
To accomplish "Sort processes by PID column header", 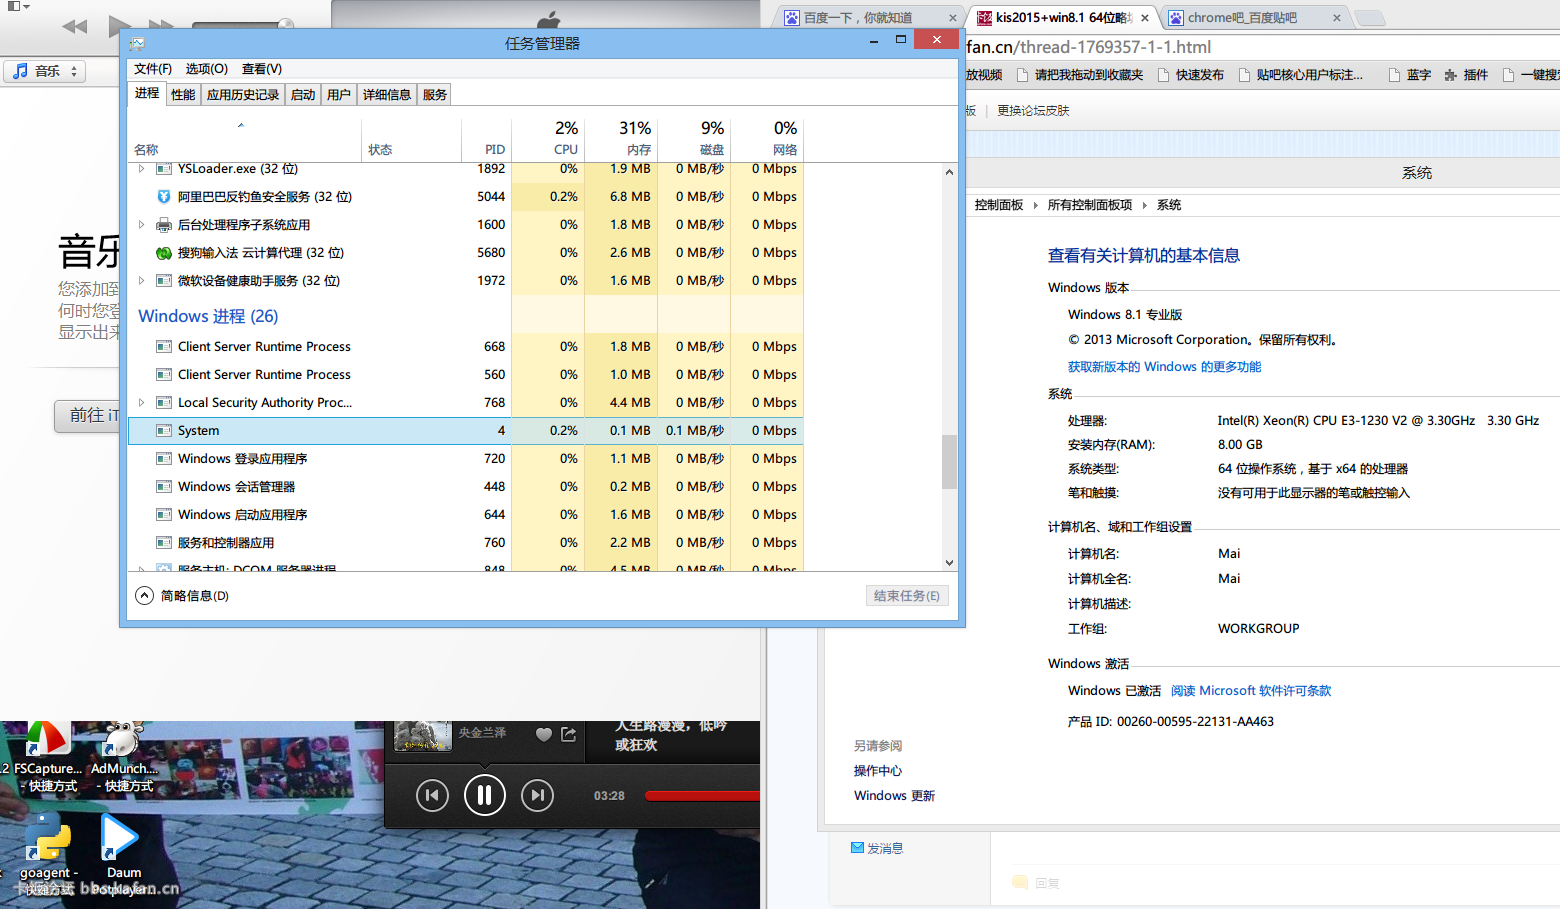I will pos(486,138).
